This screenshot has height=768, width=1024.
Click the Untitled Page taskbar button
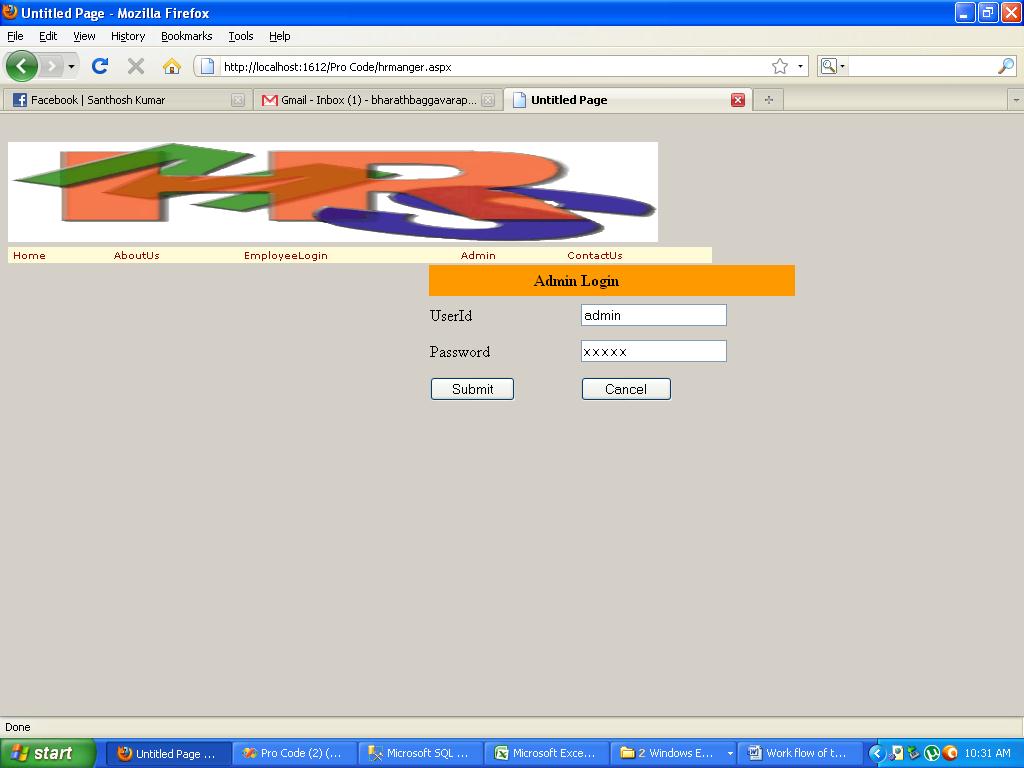click(x=168, y=753)
